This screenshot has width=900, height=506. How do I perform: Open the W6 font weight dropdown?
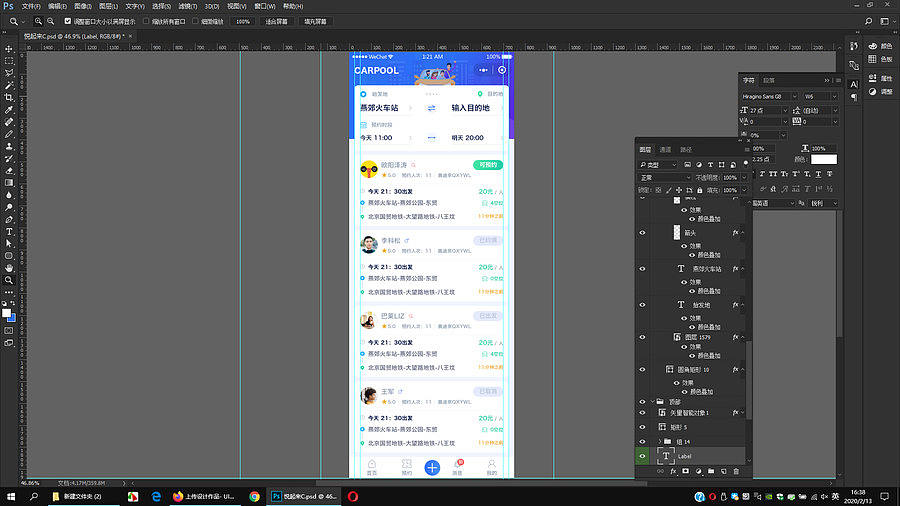[834, 96]
